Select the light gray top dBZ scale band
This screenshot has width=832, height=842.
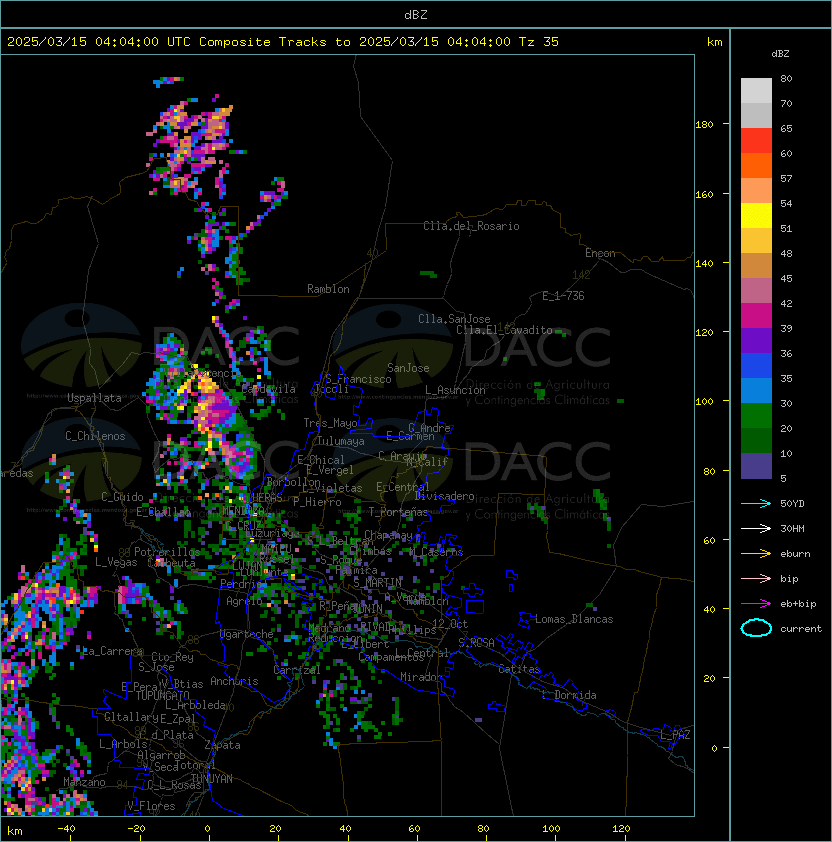point(756,91)
